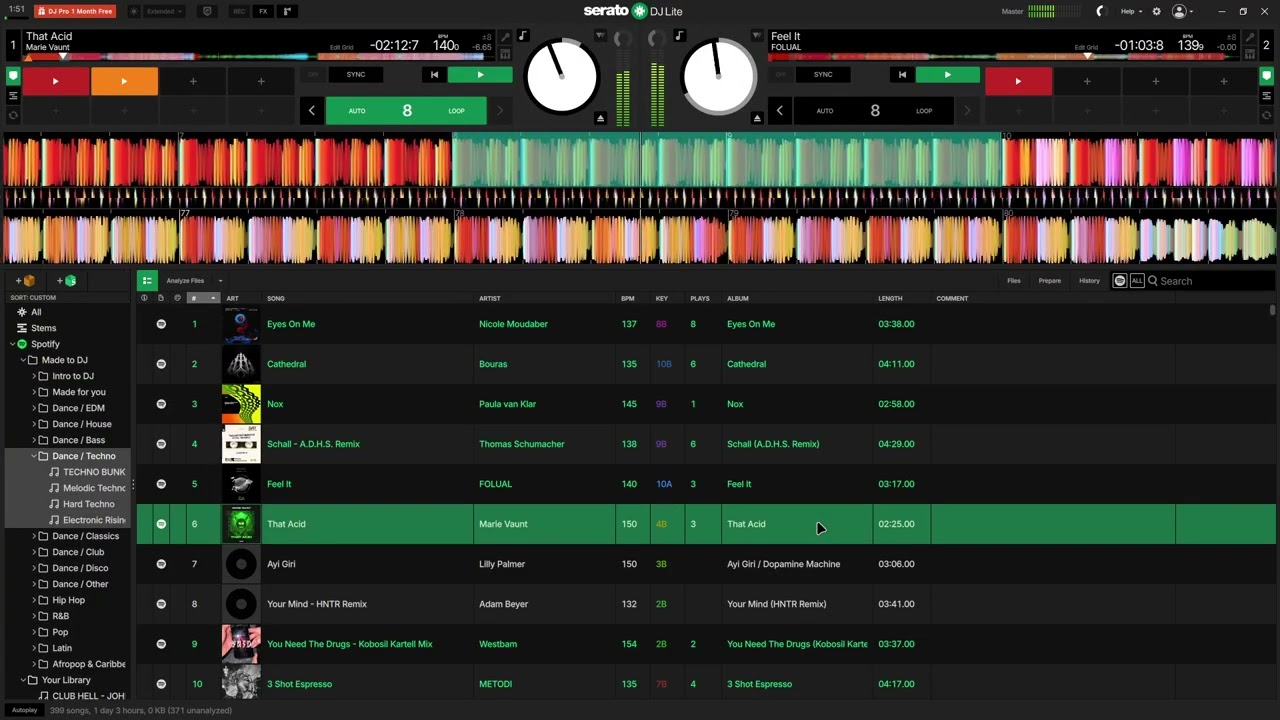Toggle the FX panel
The height and width of the screenshot is (720, 1280).
pyautogui.click(x=263, y=11)
